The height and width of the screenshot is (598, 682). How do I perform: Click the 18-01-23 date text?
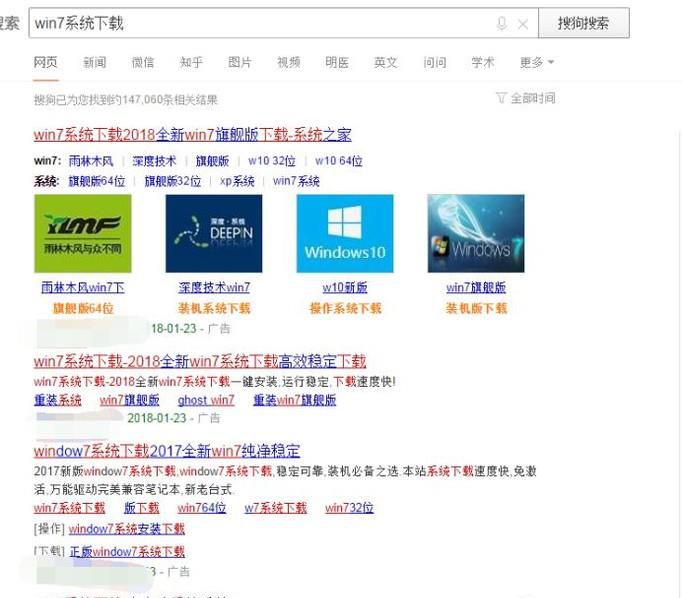click(x=174, y=329)
